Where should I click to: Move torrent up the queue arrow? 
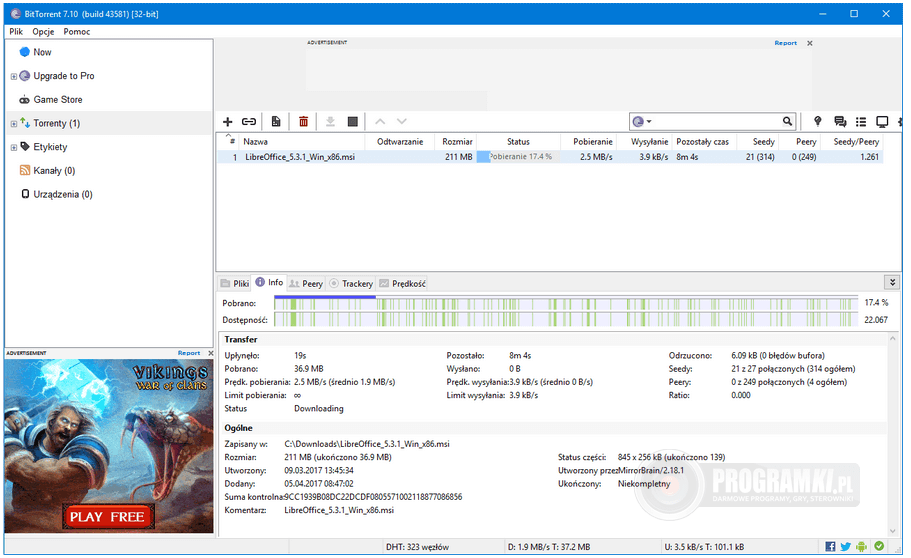pyautogui.click(x=380, y=121)
